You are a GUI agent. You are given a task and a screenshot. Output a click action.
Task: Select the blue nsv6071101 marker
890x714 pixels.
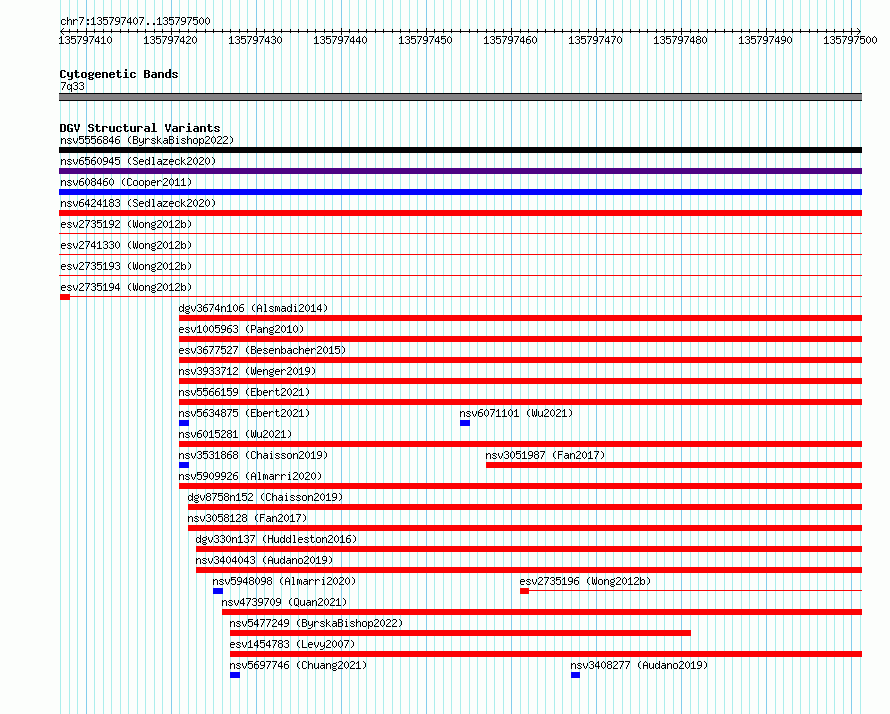[465, 423]
